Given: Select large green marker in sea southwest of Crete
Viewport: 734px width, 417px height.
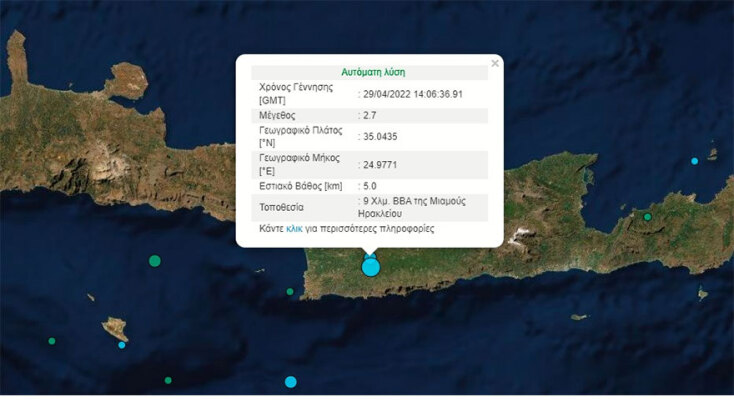Looking at the screenshot, I should tap(155, 261).
